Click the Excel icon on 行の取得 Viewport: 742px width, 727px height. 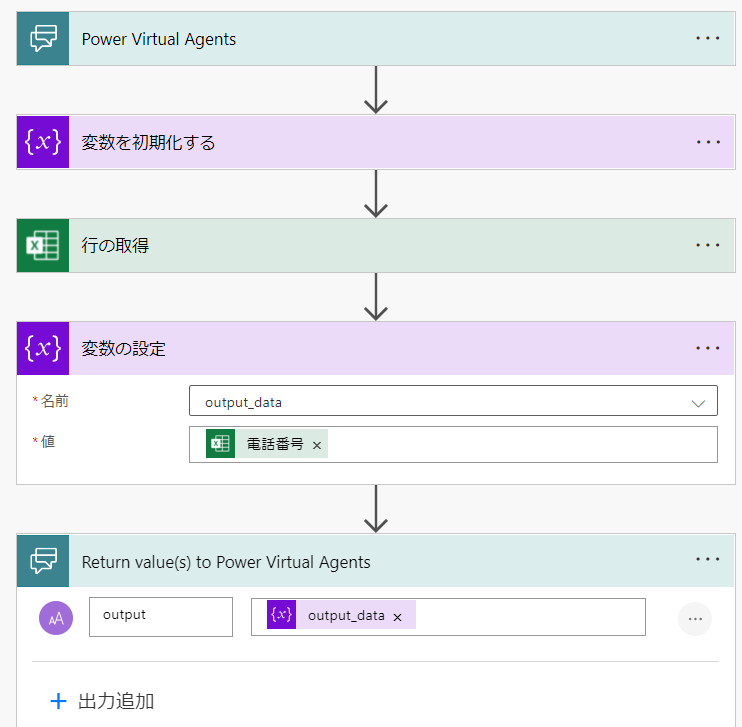43,245
